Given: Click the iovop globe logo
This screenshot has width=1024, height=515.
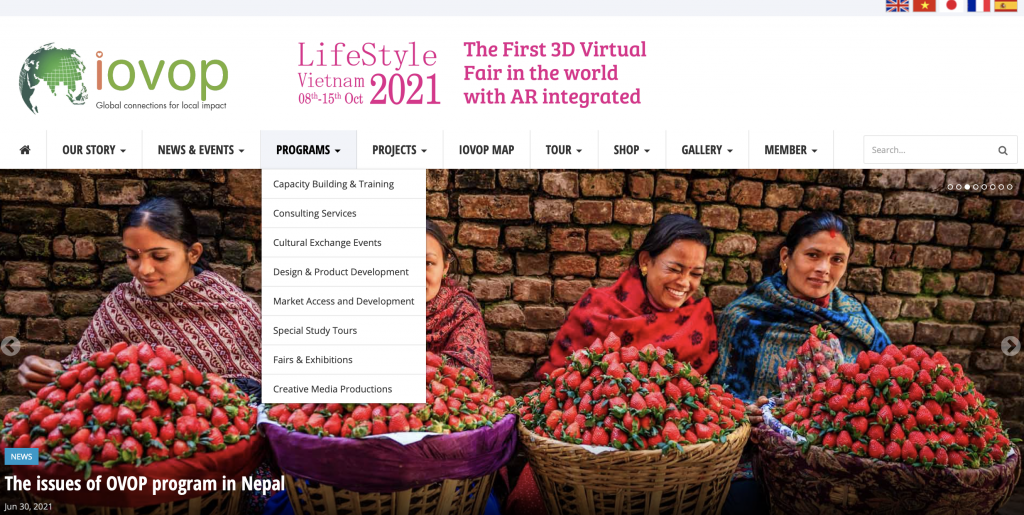Looking at the screenshot, I should [123, 78].
